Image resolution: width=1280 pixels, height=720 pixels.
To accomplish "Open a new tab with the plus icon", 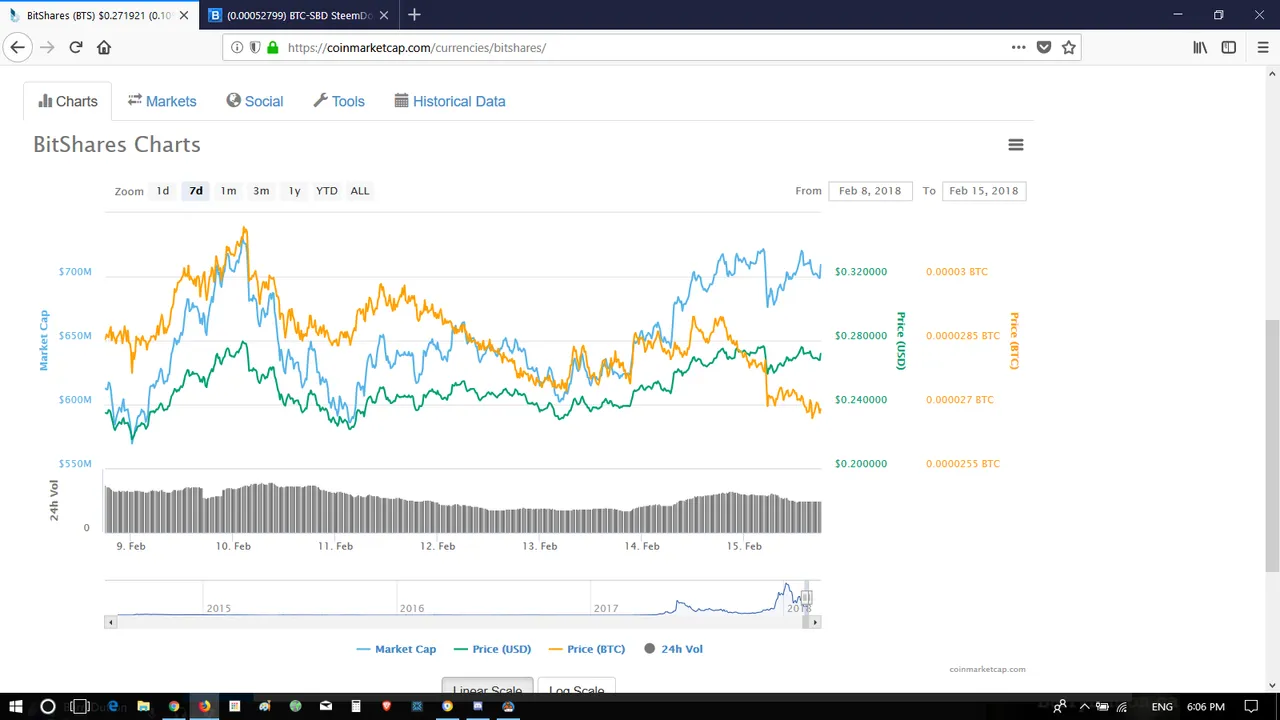I will click(x=414, y=15).
